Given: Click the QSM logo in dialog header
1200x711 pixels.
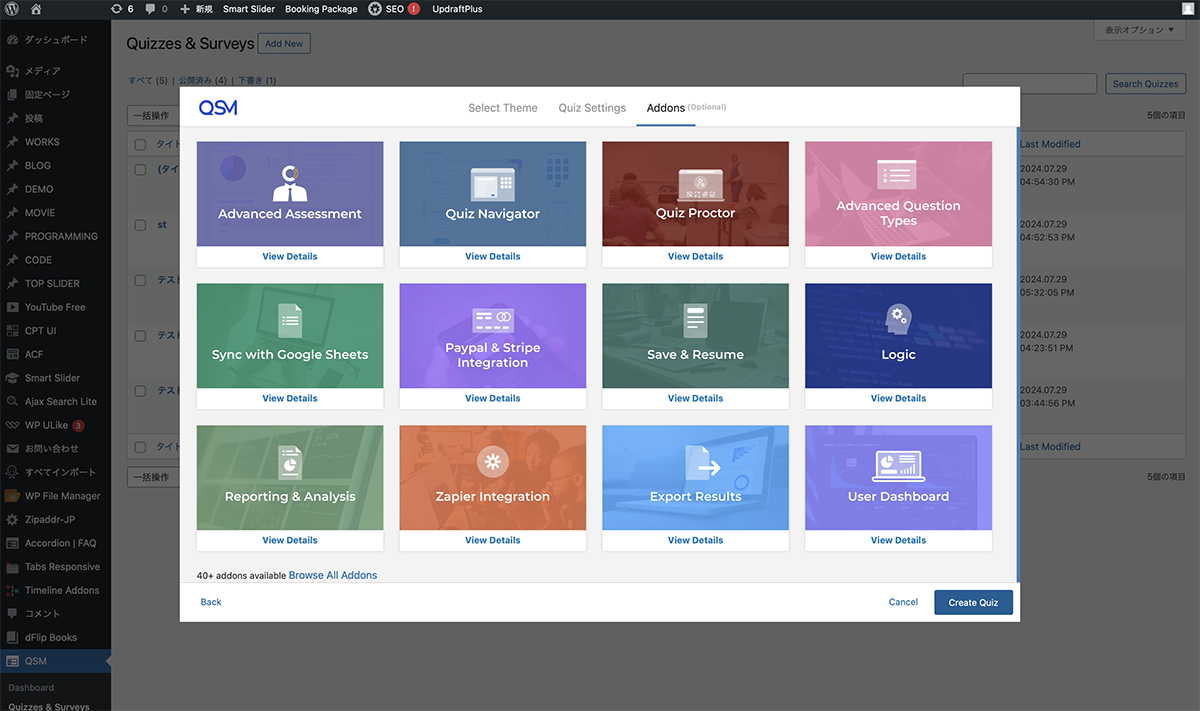Looking at the screenshot, I should pyautogui.click(x=218, y=108).
